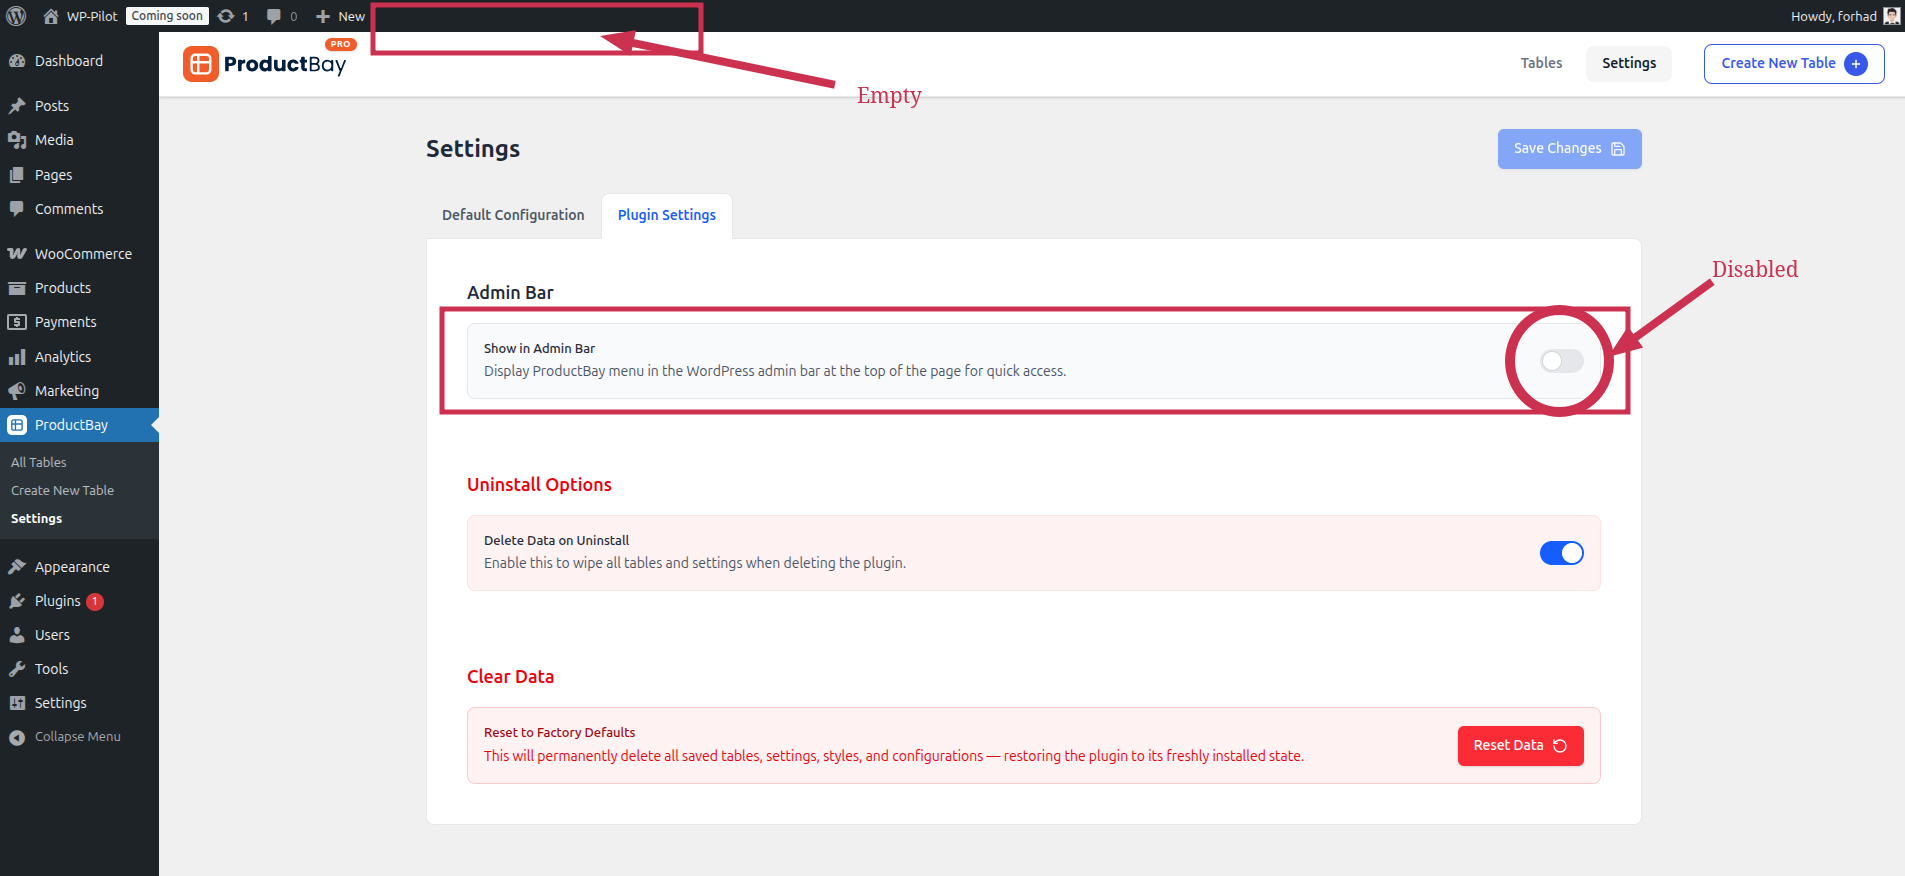Screen dimensions: 1905x876
Task: Click the PRO badge on ProductBay logo
Action: (x=340, y=44)
